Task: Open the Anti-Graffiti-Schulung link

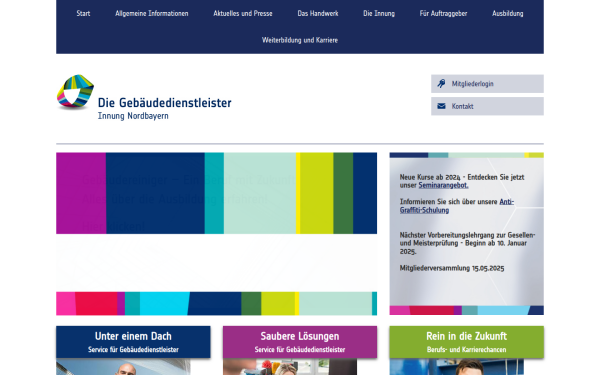Action: tap(457, 206)
